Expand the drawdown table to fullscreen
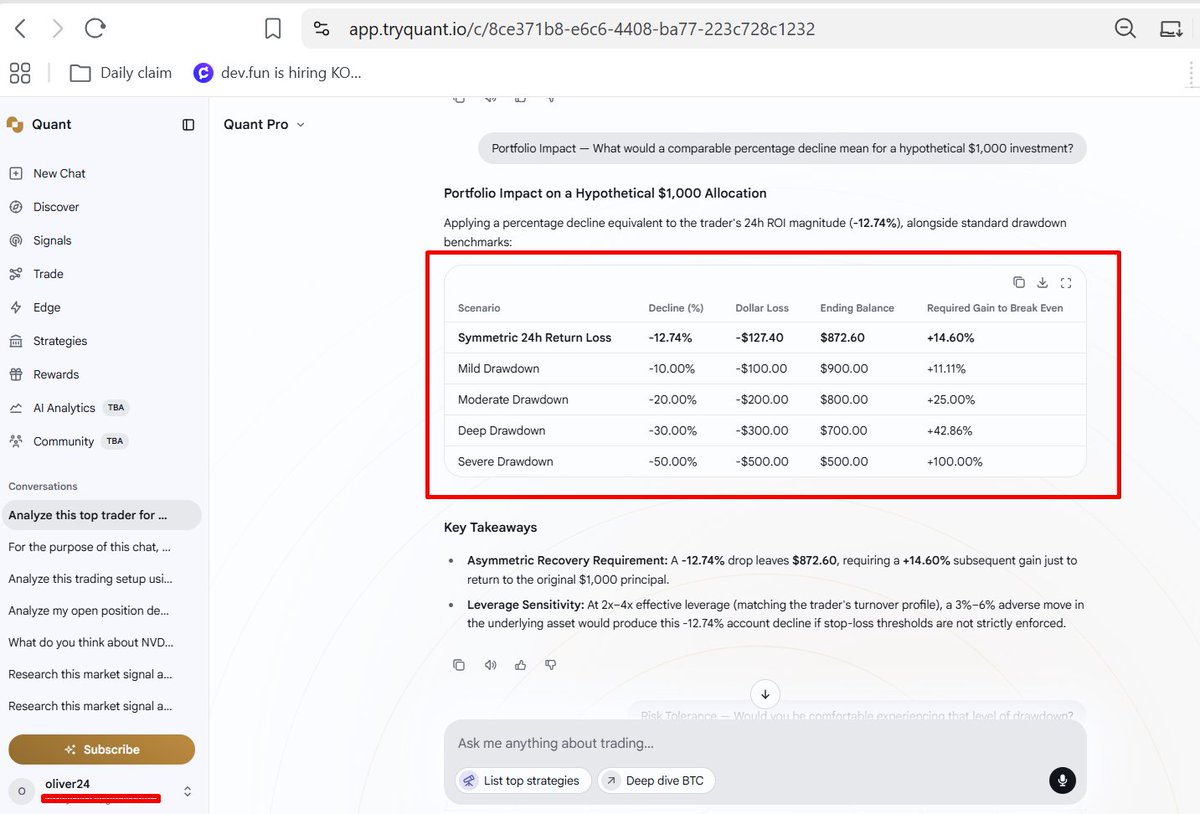This screenshot has width=1200, height=814. (1066, 282)
